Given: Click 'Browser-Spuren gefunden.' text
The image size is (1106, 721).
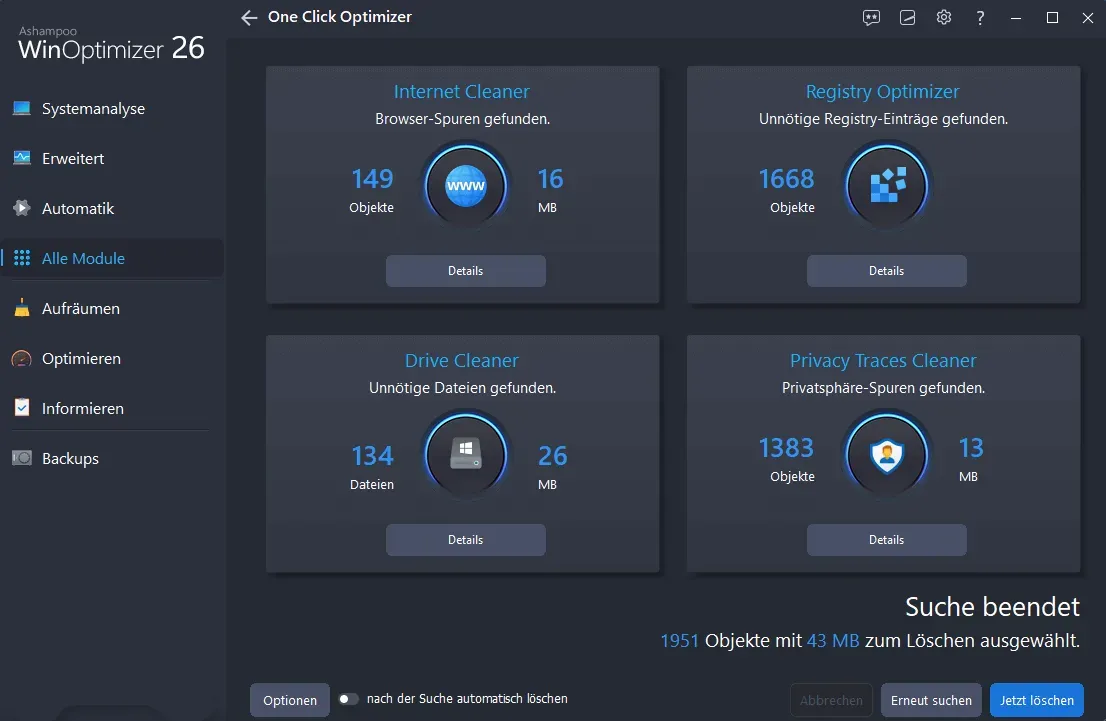Looking at the screenshot, I should [x=463, y=119].
